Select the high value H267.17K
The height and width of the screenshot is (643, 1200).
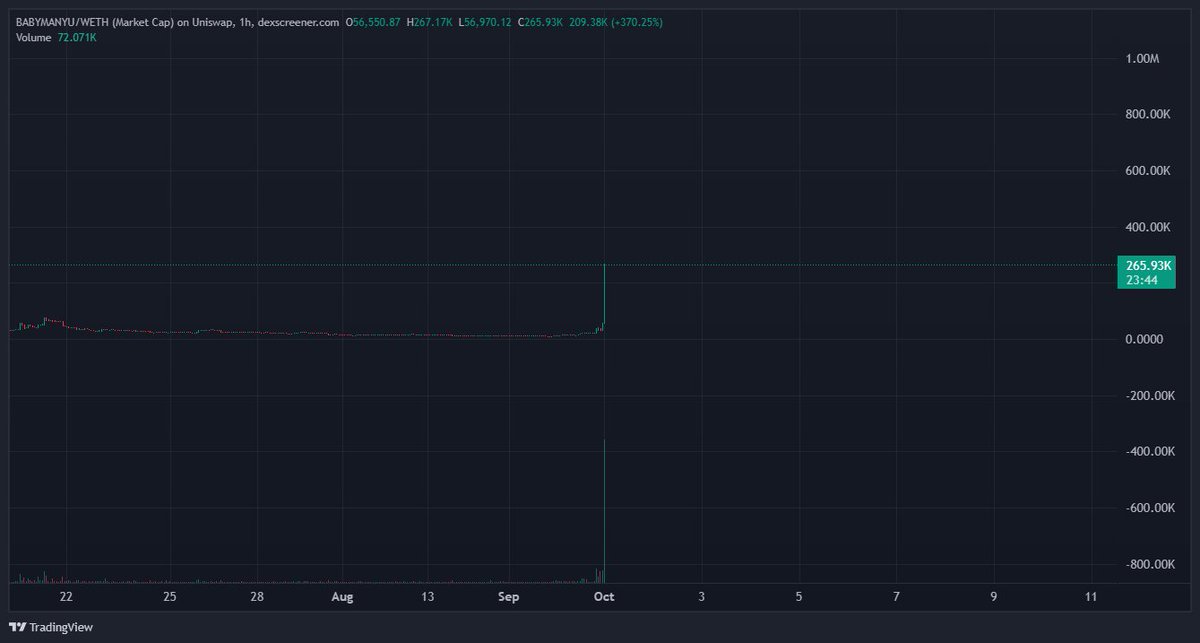pos(429,22)
